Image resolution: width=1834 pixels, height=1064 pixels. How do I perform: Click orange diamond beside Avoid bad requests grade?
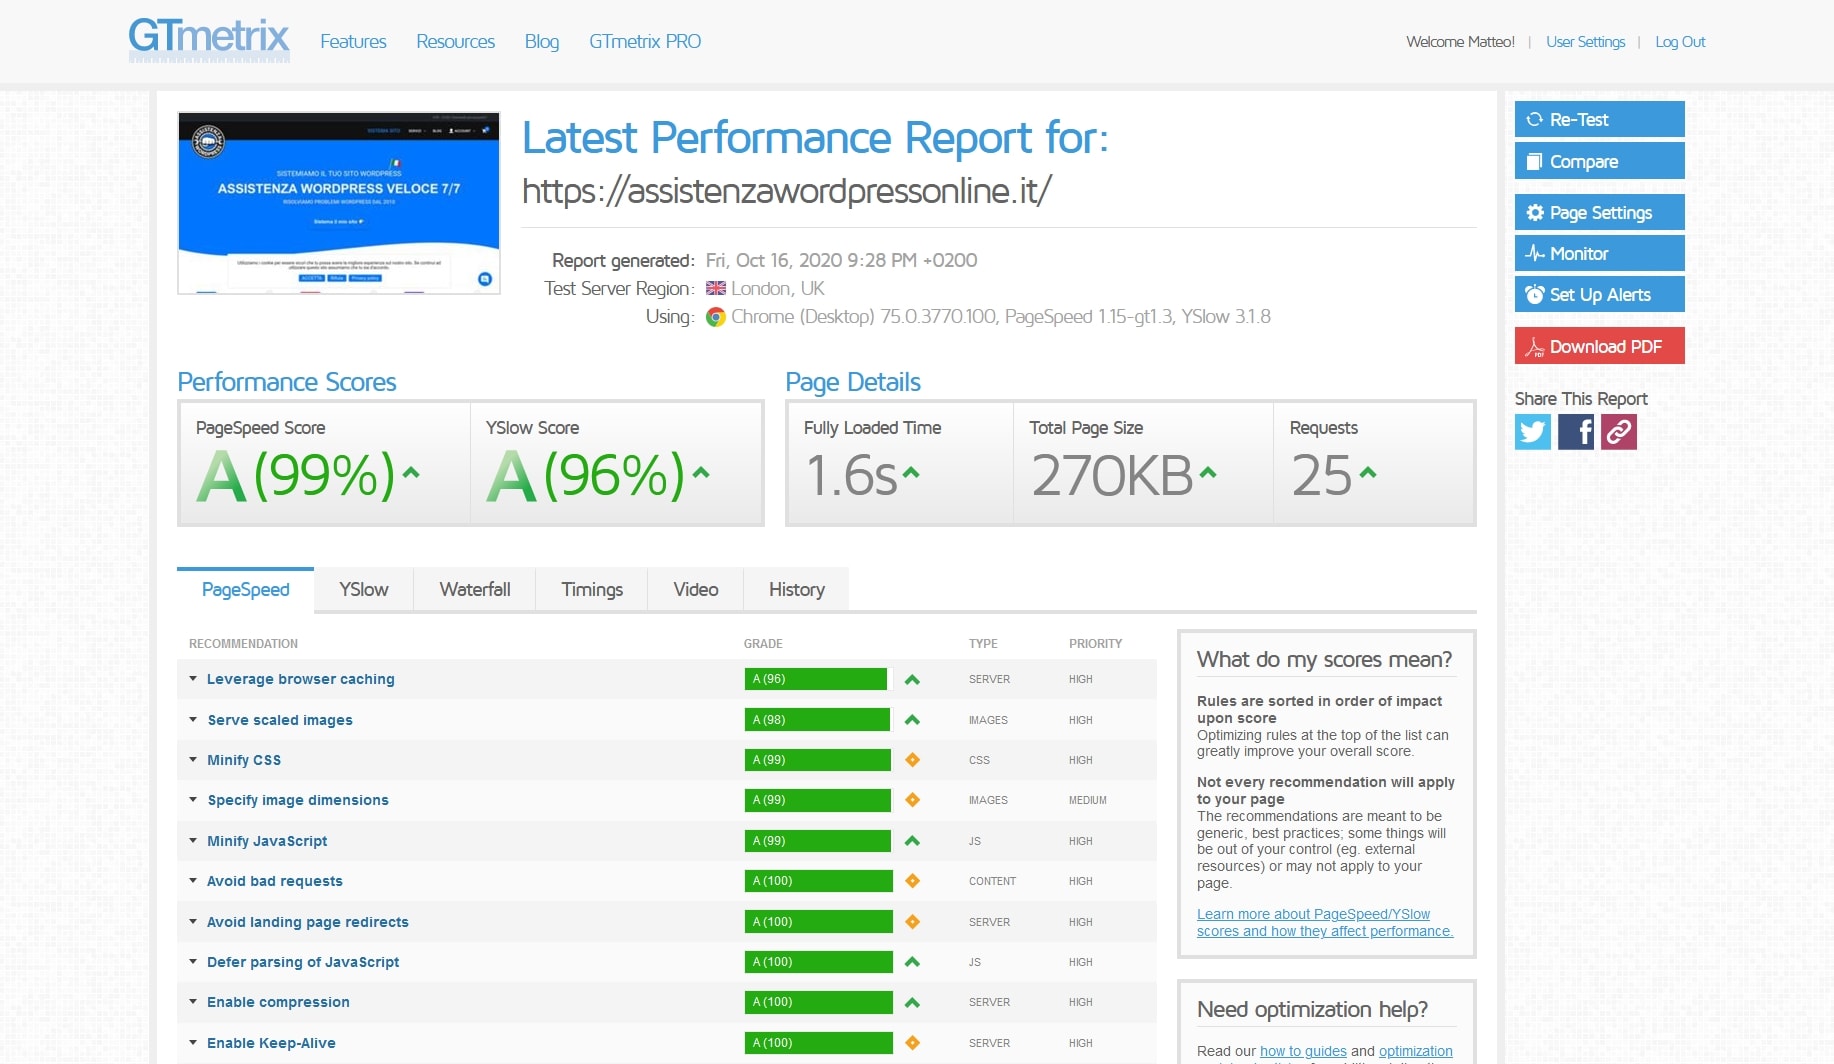click(x=912, y=881)
